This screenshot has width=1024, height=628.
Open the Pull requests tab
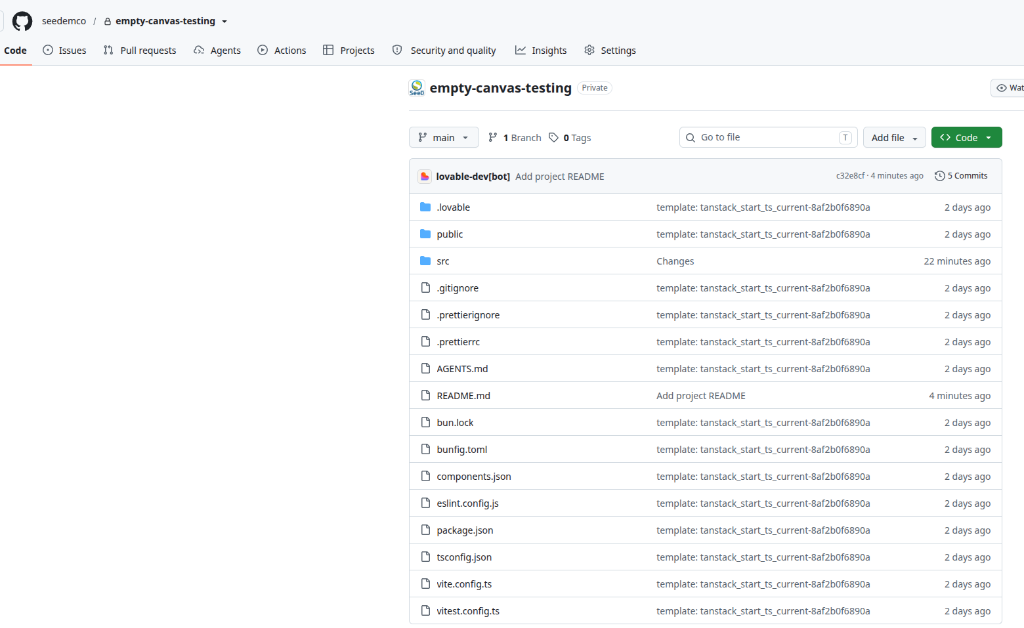pos(139,50)
